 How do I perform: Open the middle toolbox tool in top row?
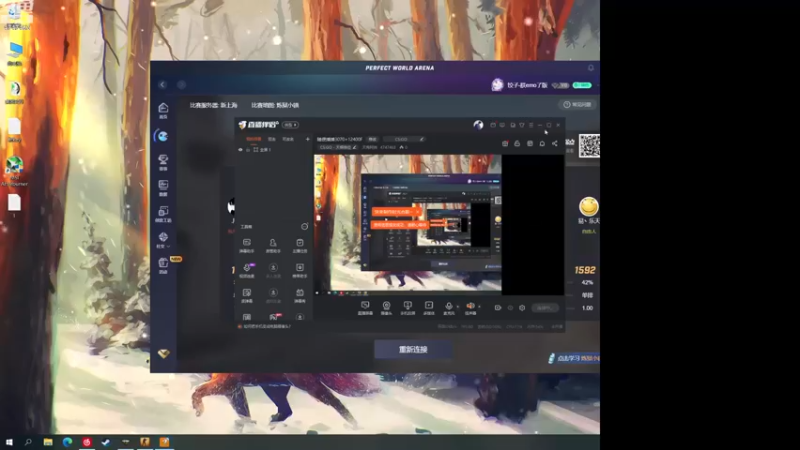[x=273, y=245]
